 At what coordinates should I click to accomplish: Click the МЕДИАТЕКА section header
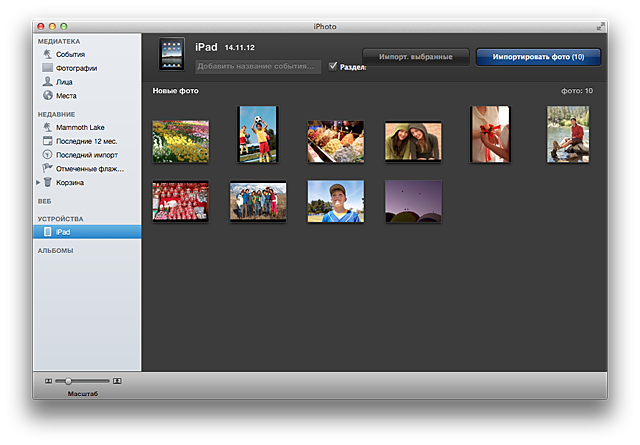click(59, 42)
